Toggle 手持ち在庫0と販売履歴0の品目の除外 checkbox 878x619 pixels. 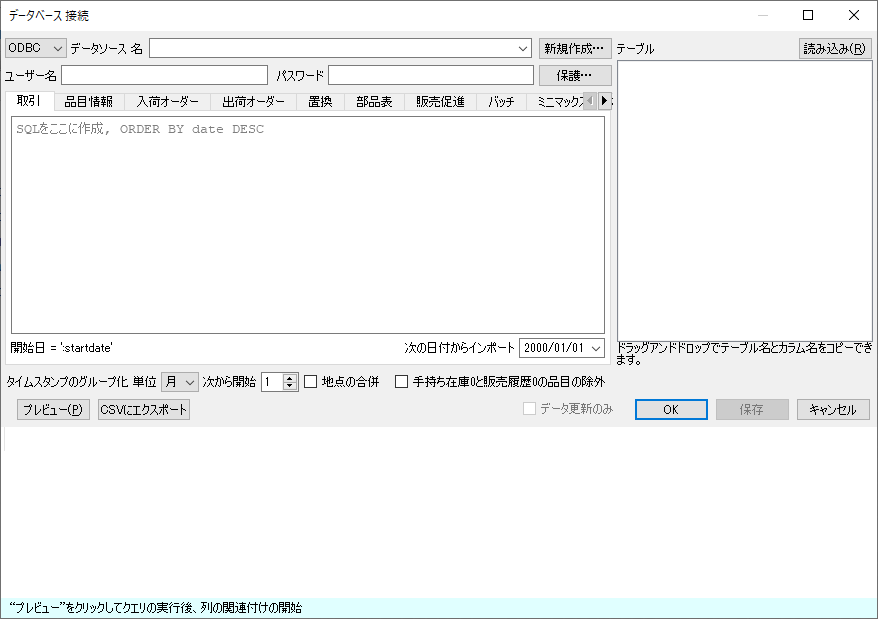pos(402,381)
